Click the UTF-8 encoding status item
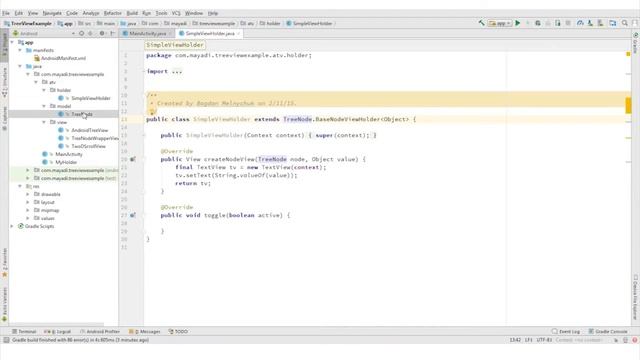Viewport: 640px width, 360px height. pos(544,340)
